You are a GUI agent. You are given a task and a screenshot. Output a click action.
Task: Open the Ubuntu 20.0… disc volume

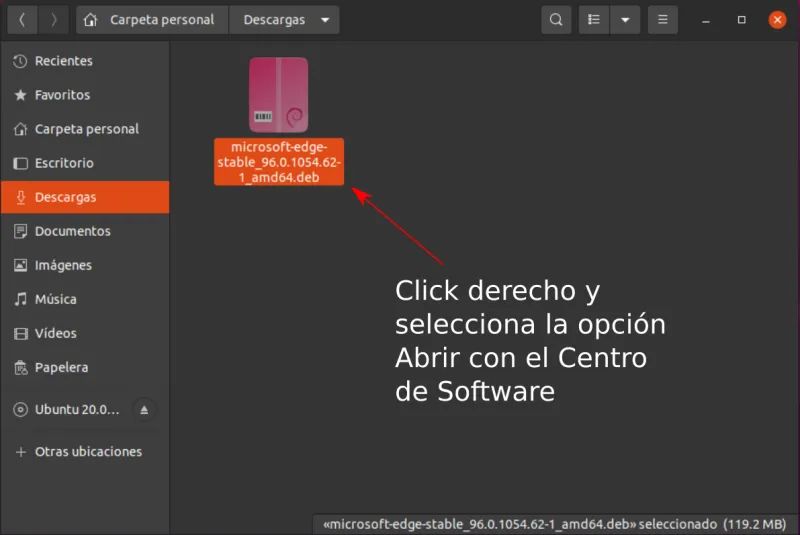coord(85,410)
